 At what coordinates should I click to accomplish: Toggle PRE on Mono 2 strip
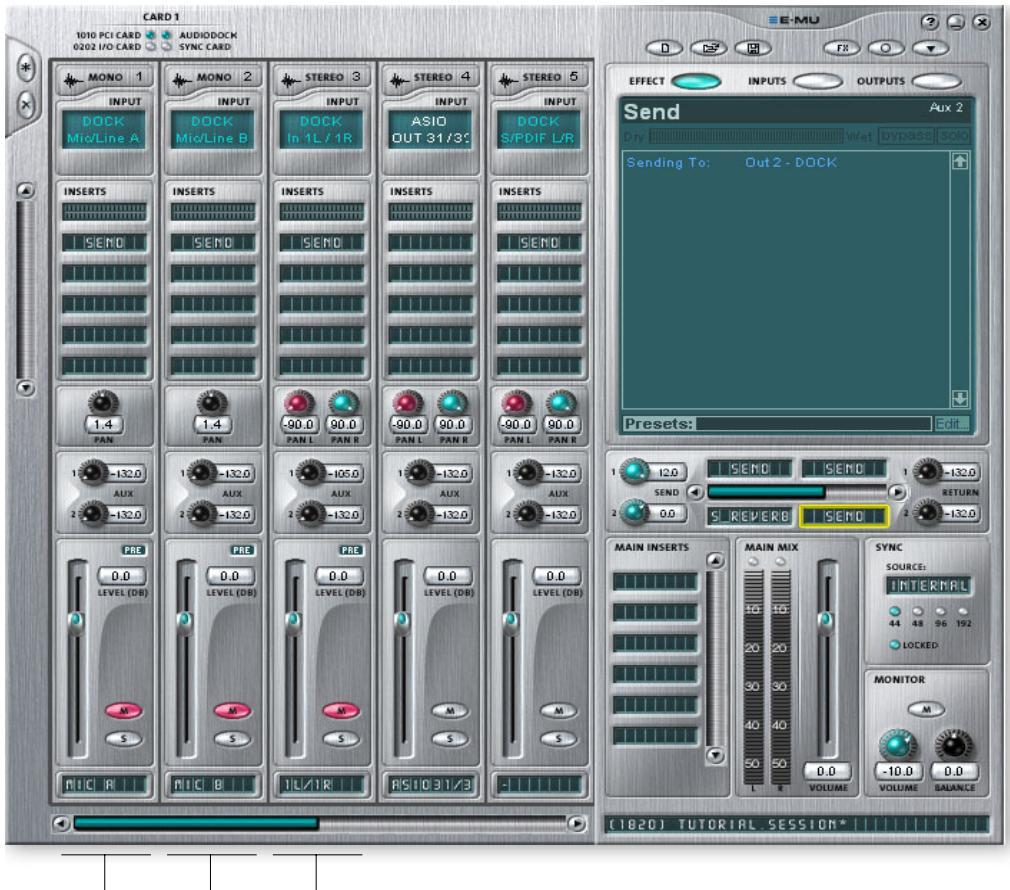[x=242, y=550]
